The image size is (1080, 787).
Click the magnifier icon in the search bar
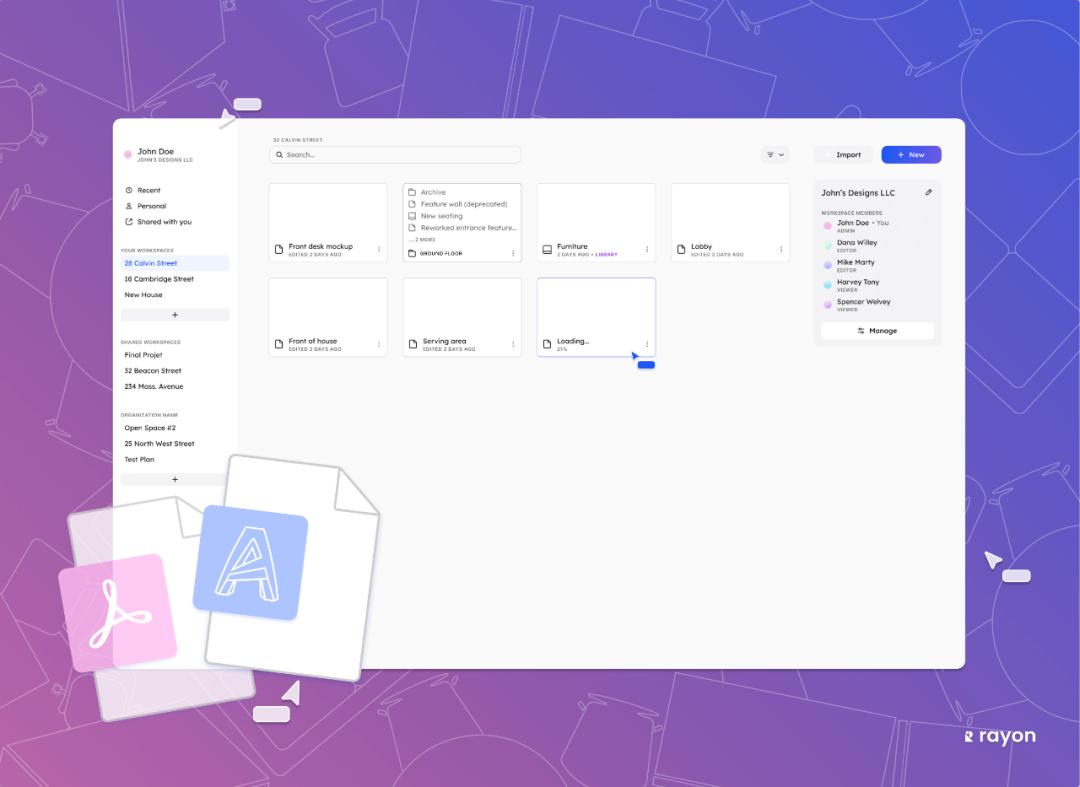coord(280,155)
